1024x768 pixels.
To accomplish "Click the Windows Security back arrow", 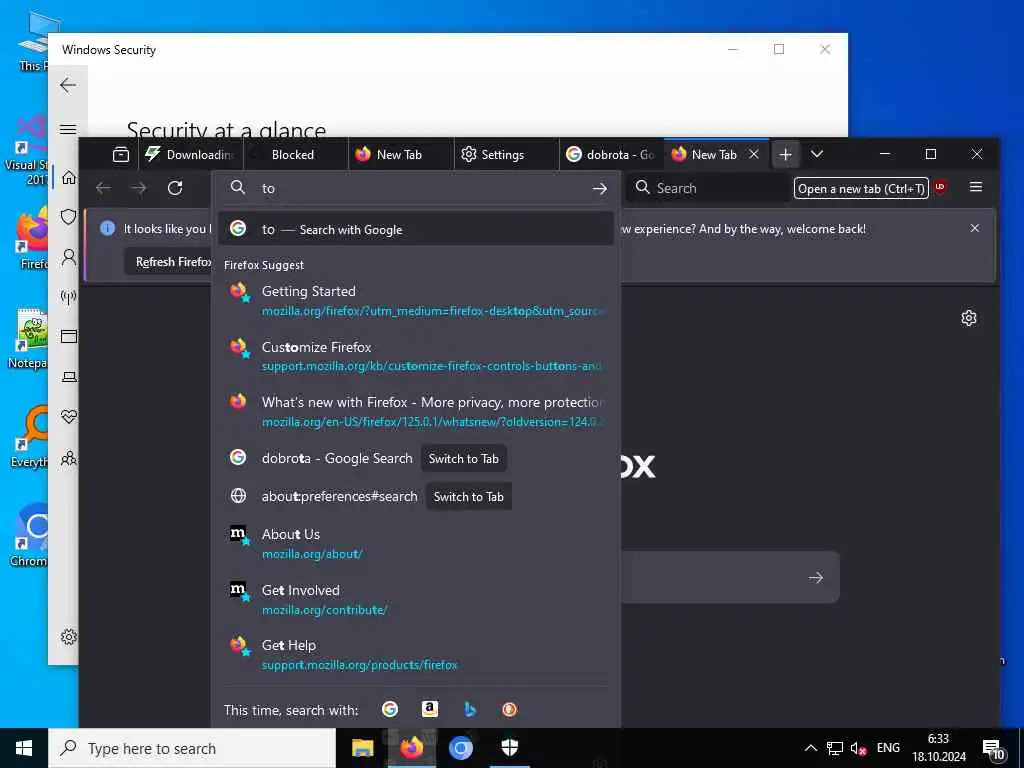I will tap(68, 85).
